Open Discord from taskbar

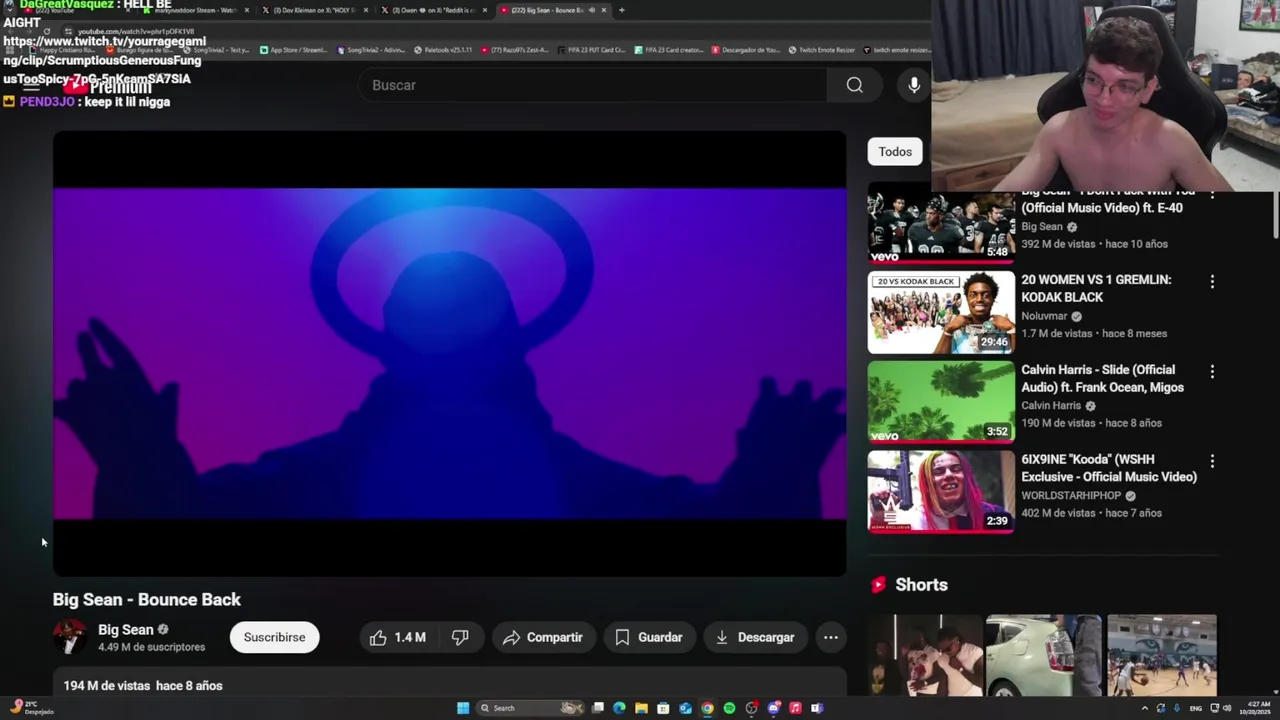point(773,708)
